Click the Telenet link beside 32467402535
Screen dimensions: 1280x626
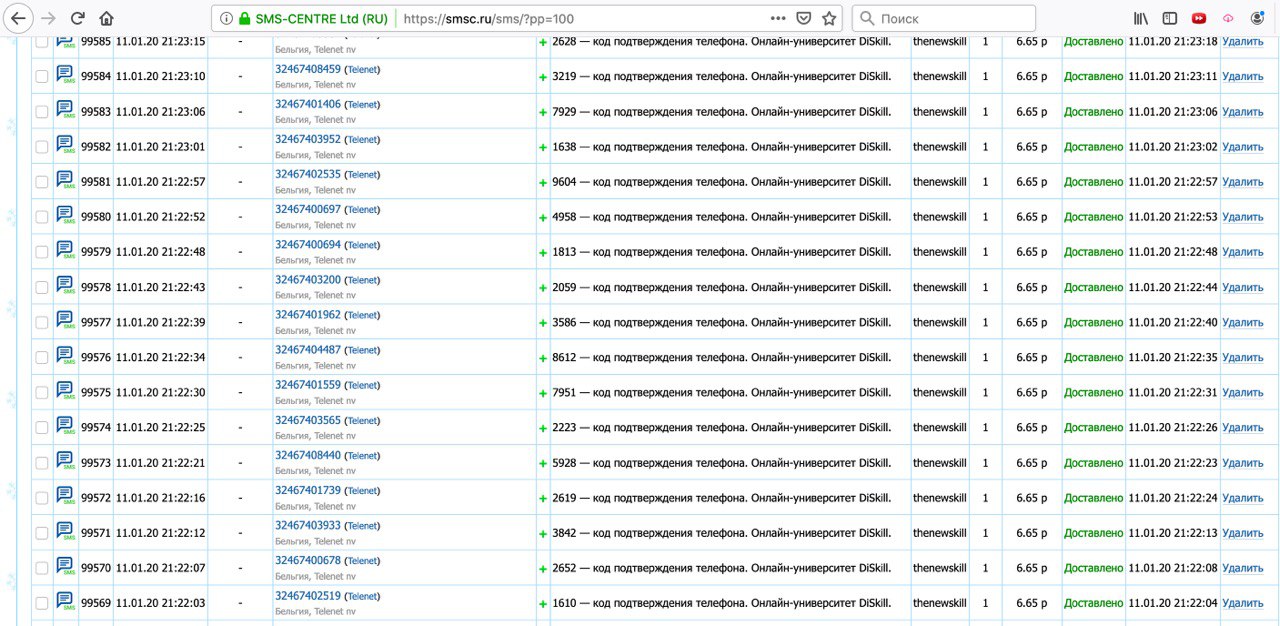coord(362,175)
